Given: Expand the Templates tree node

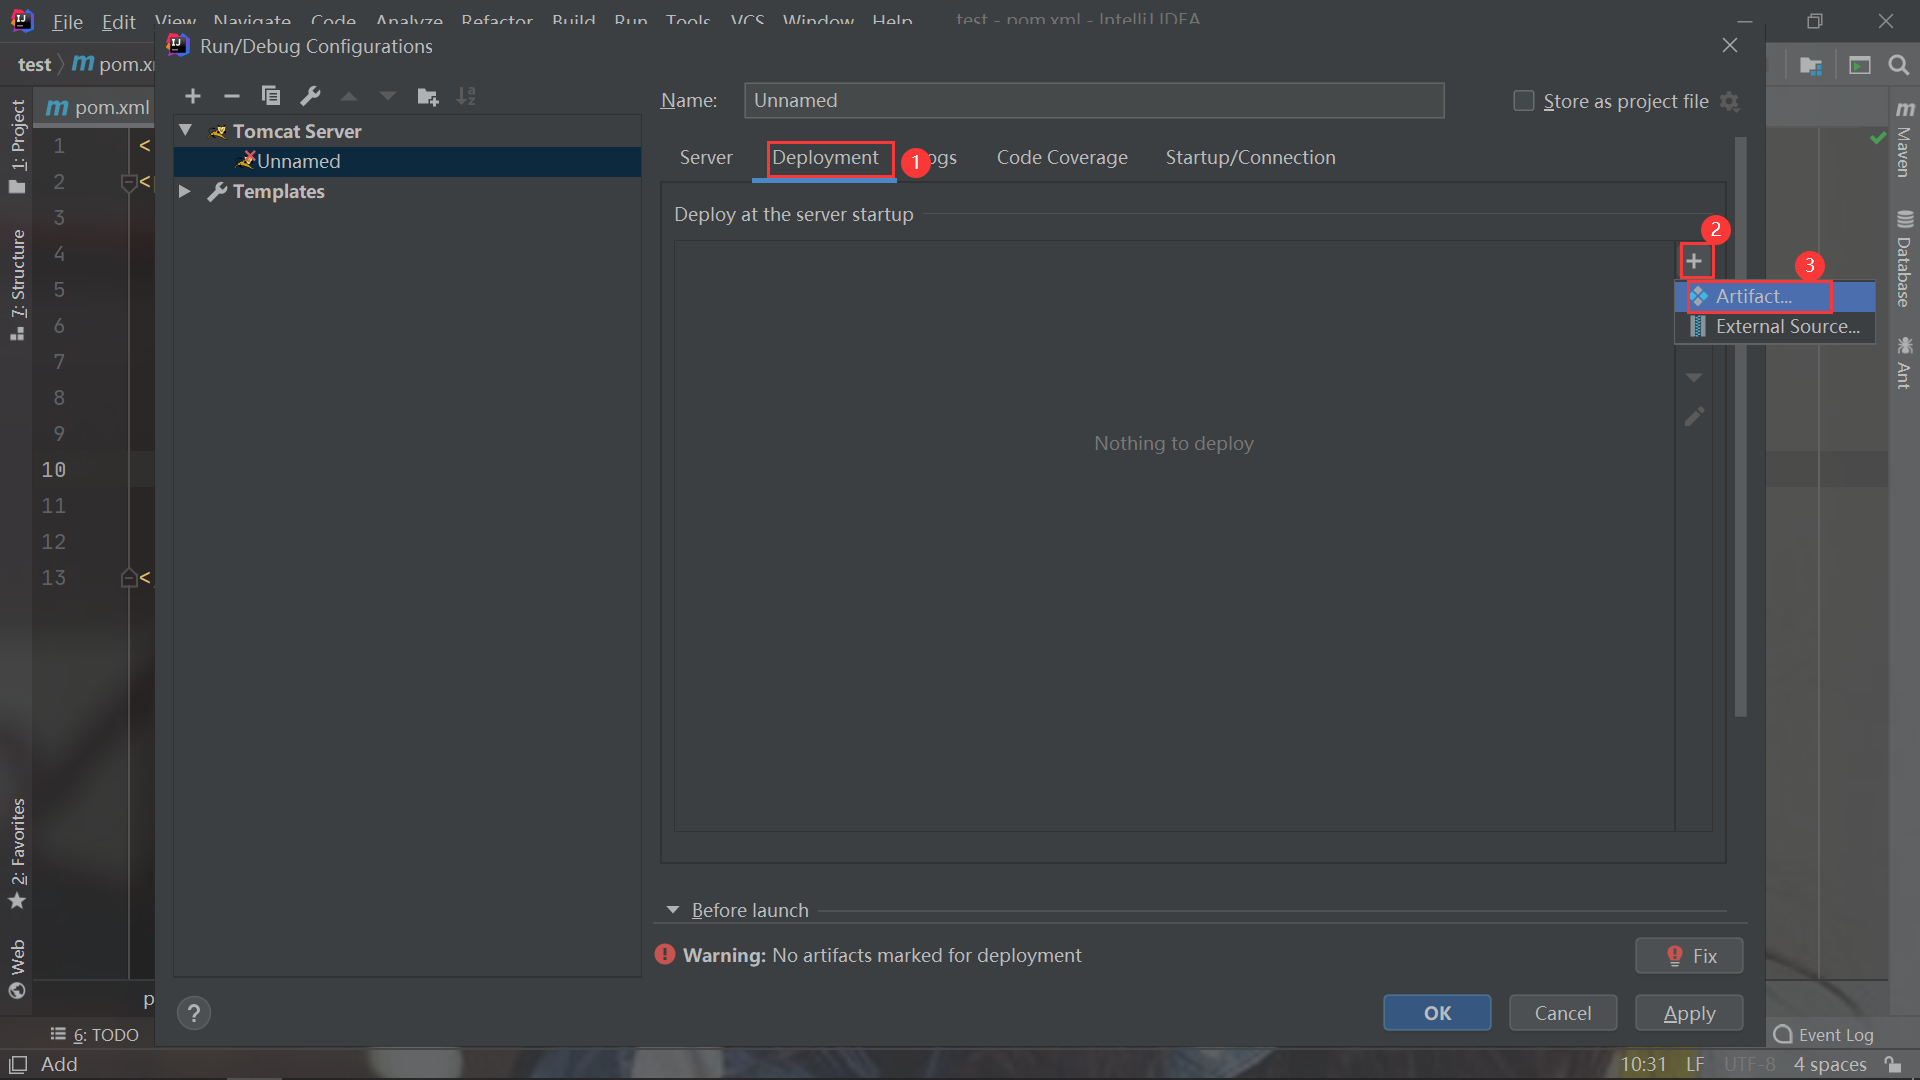Looking at the screenshot, I should (185, 191).
